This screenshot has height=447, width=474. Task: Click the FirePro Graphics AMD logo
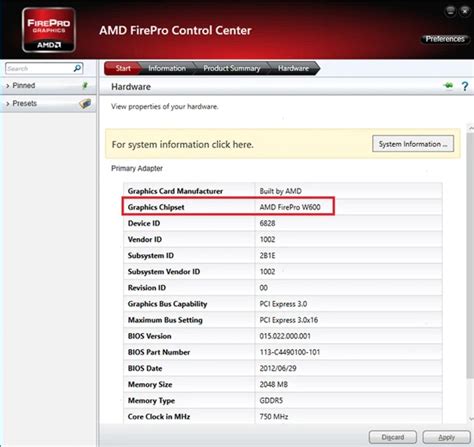click(49, 30)
